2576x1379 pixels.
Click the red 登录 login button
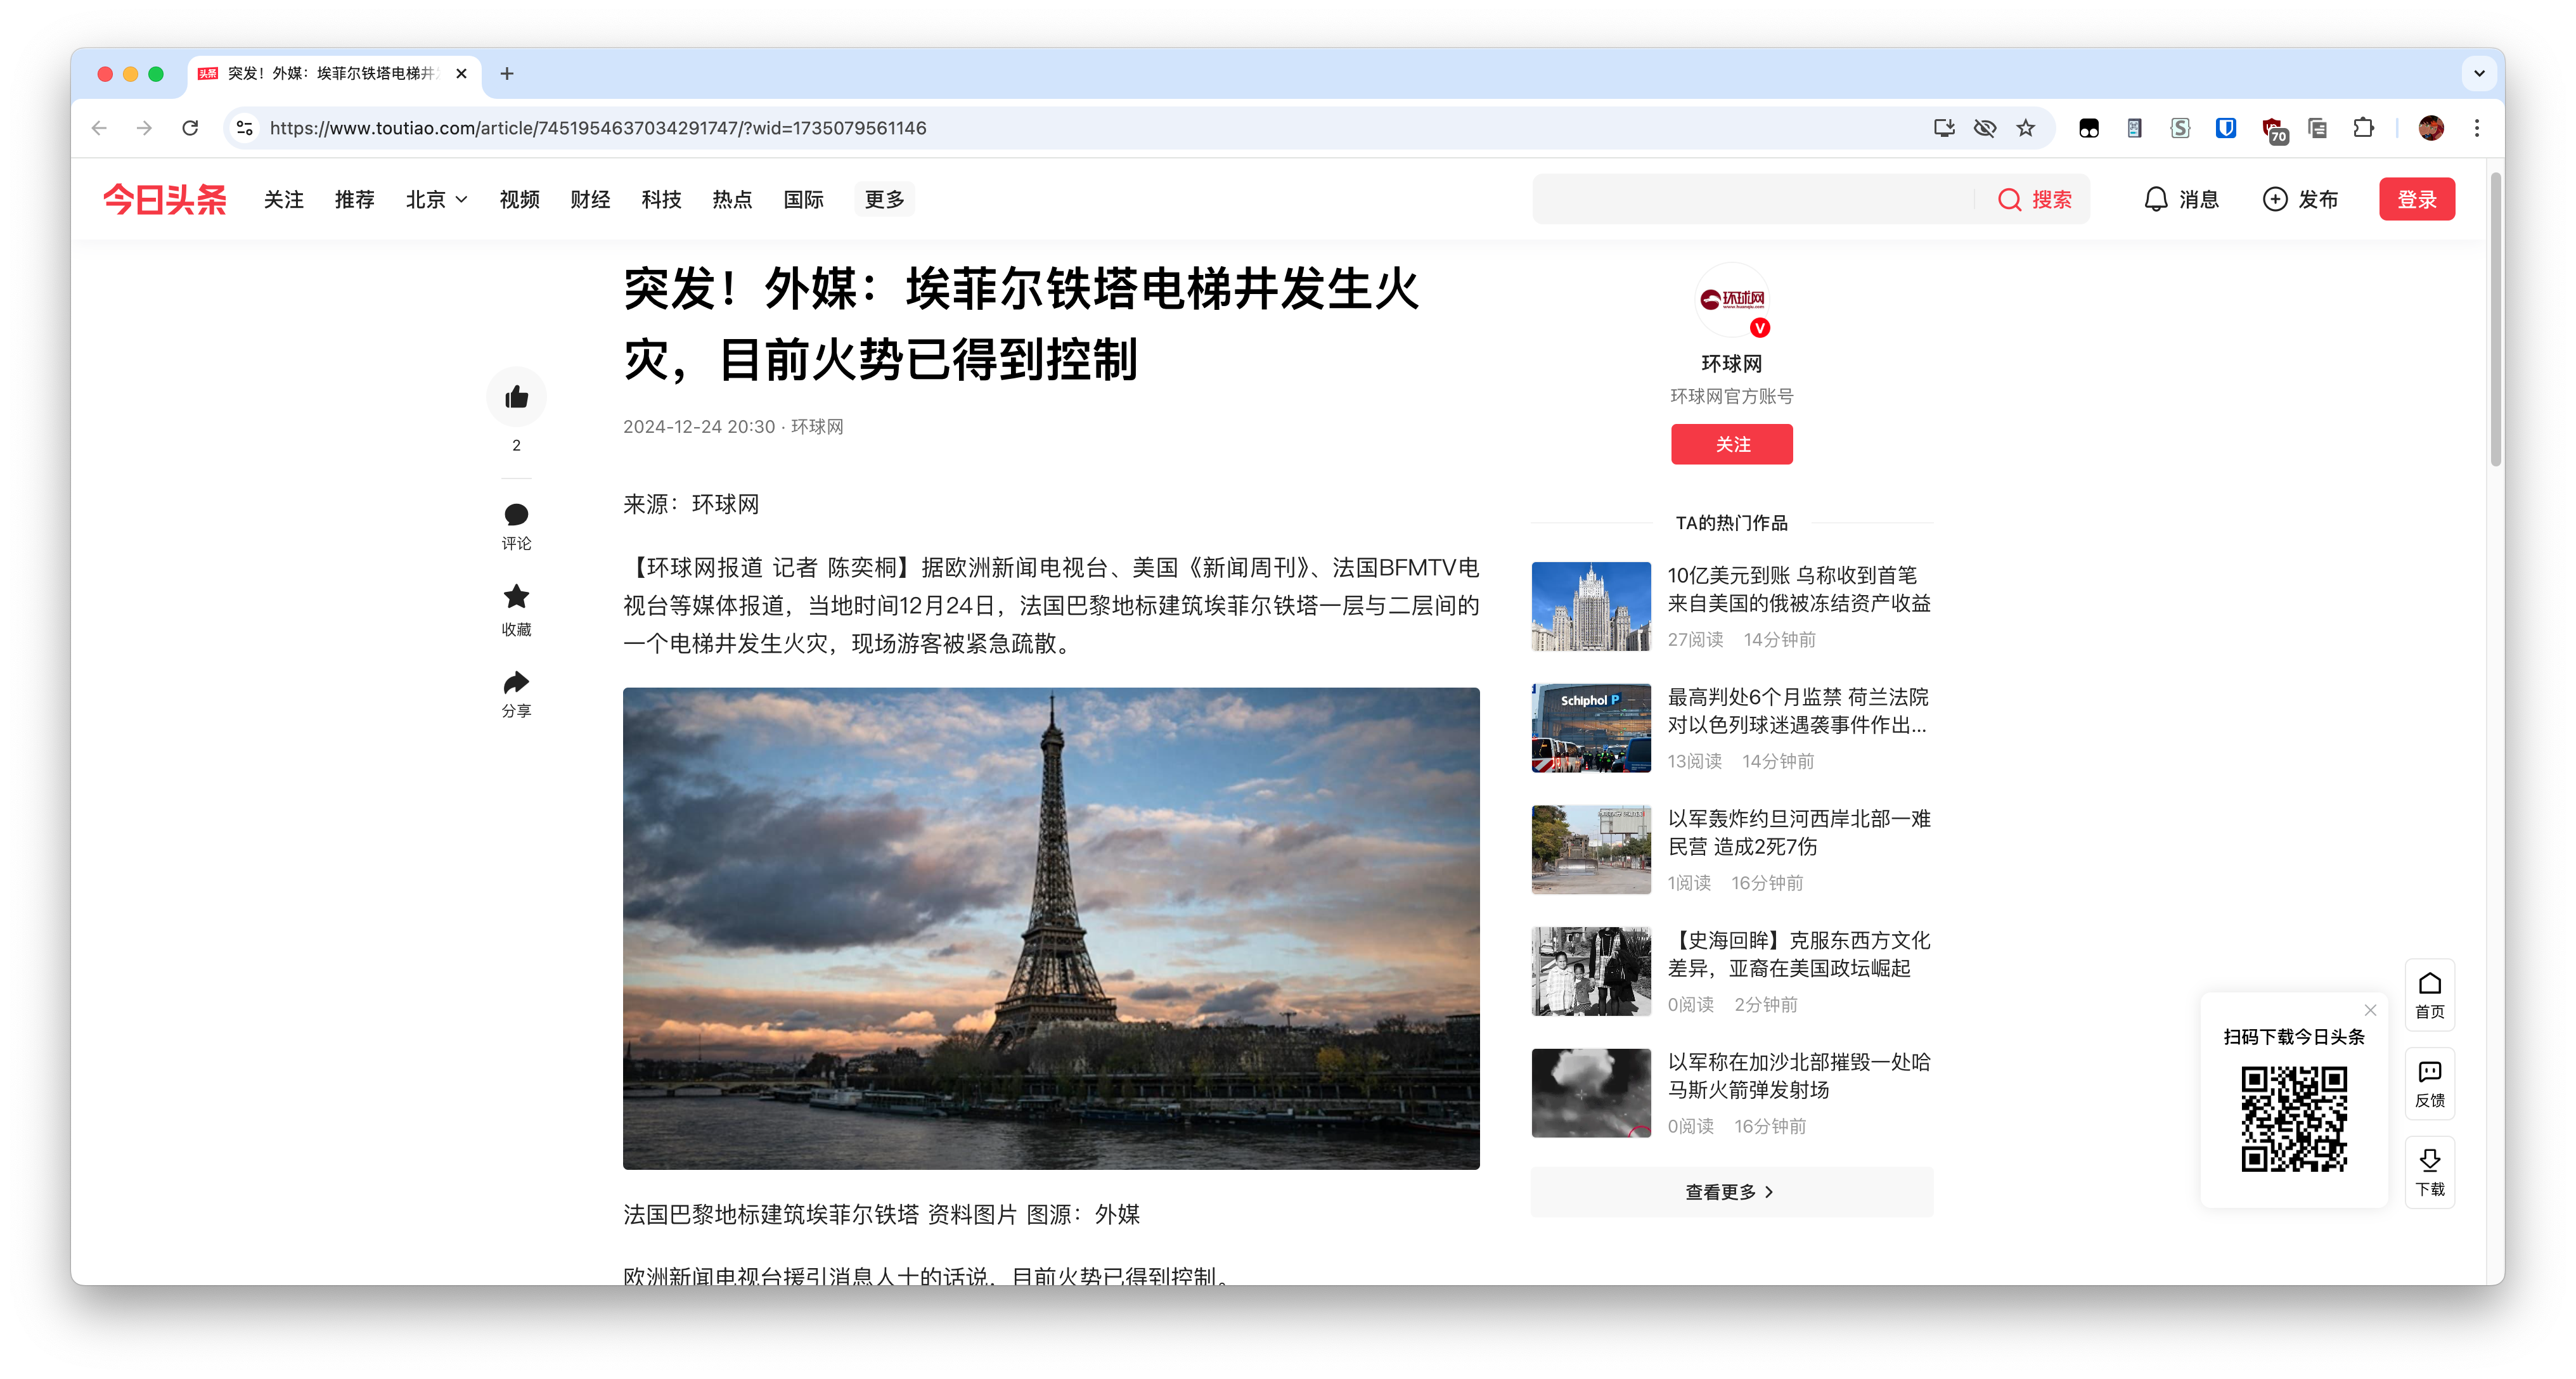(2417, 199)
